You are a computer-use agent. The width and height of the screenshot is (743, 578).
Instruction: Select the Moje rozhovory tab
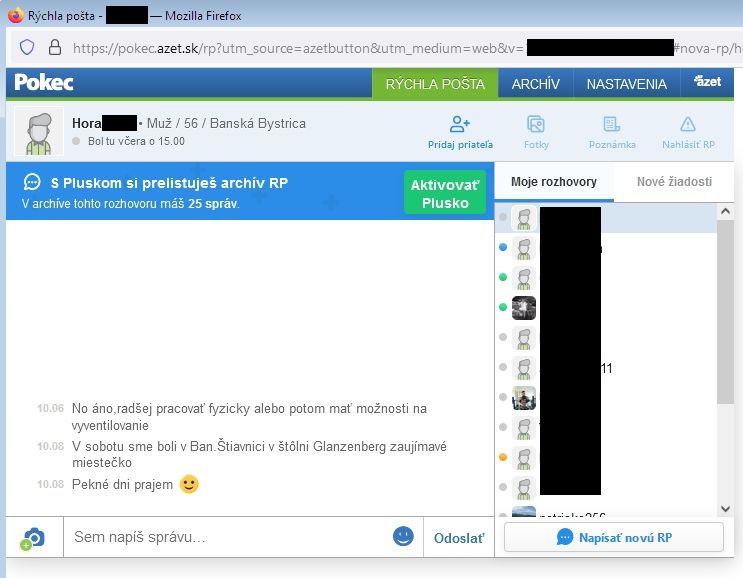tap(554, 182)
